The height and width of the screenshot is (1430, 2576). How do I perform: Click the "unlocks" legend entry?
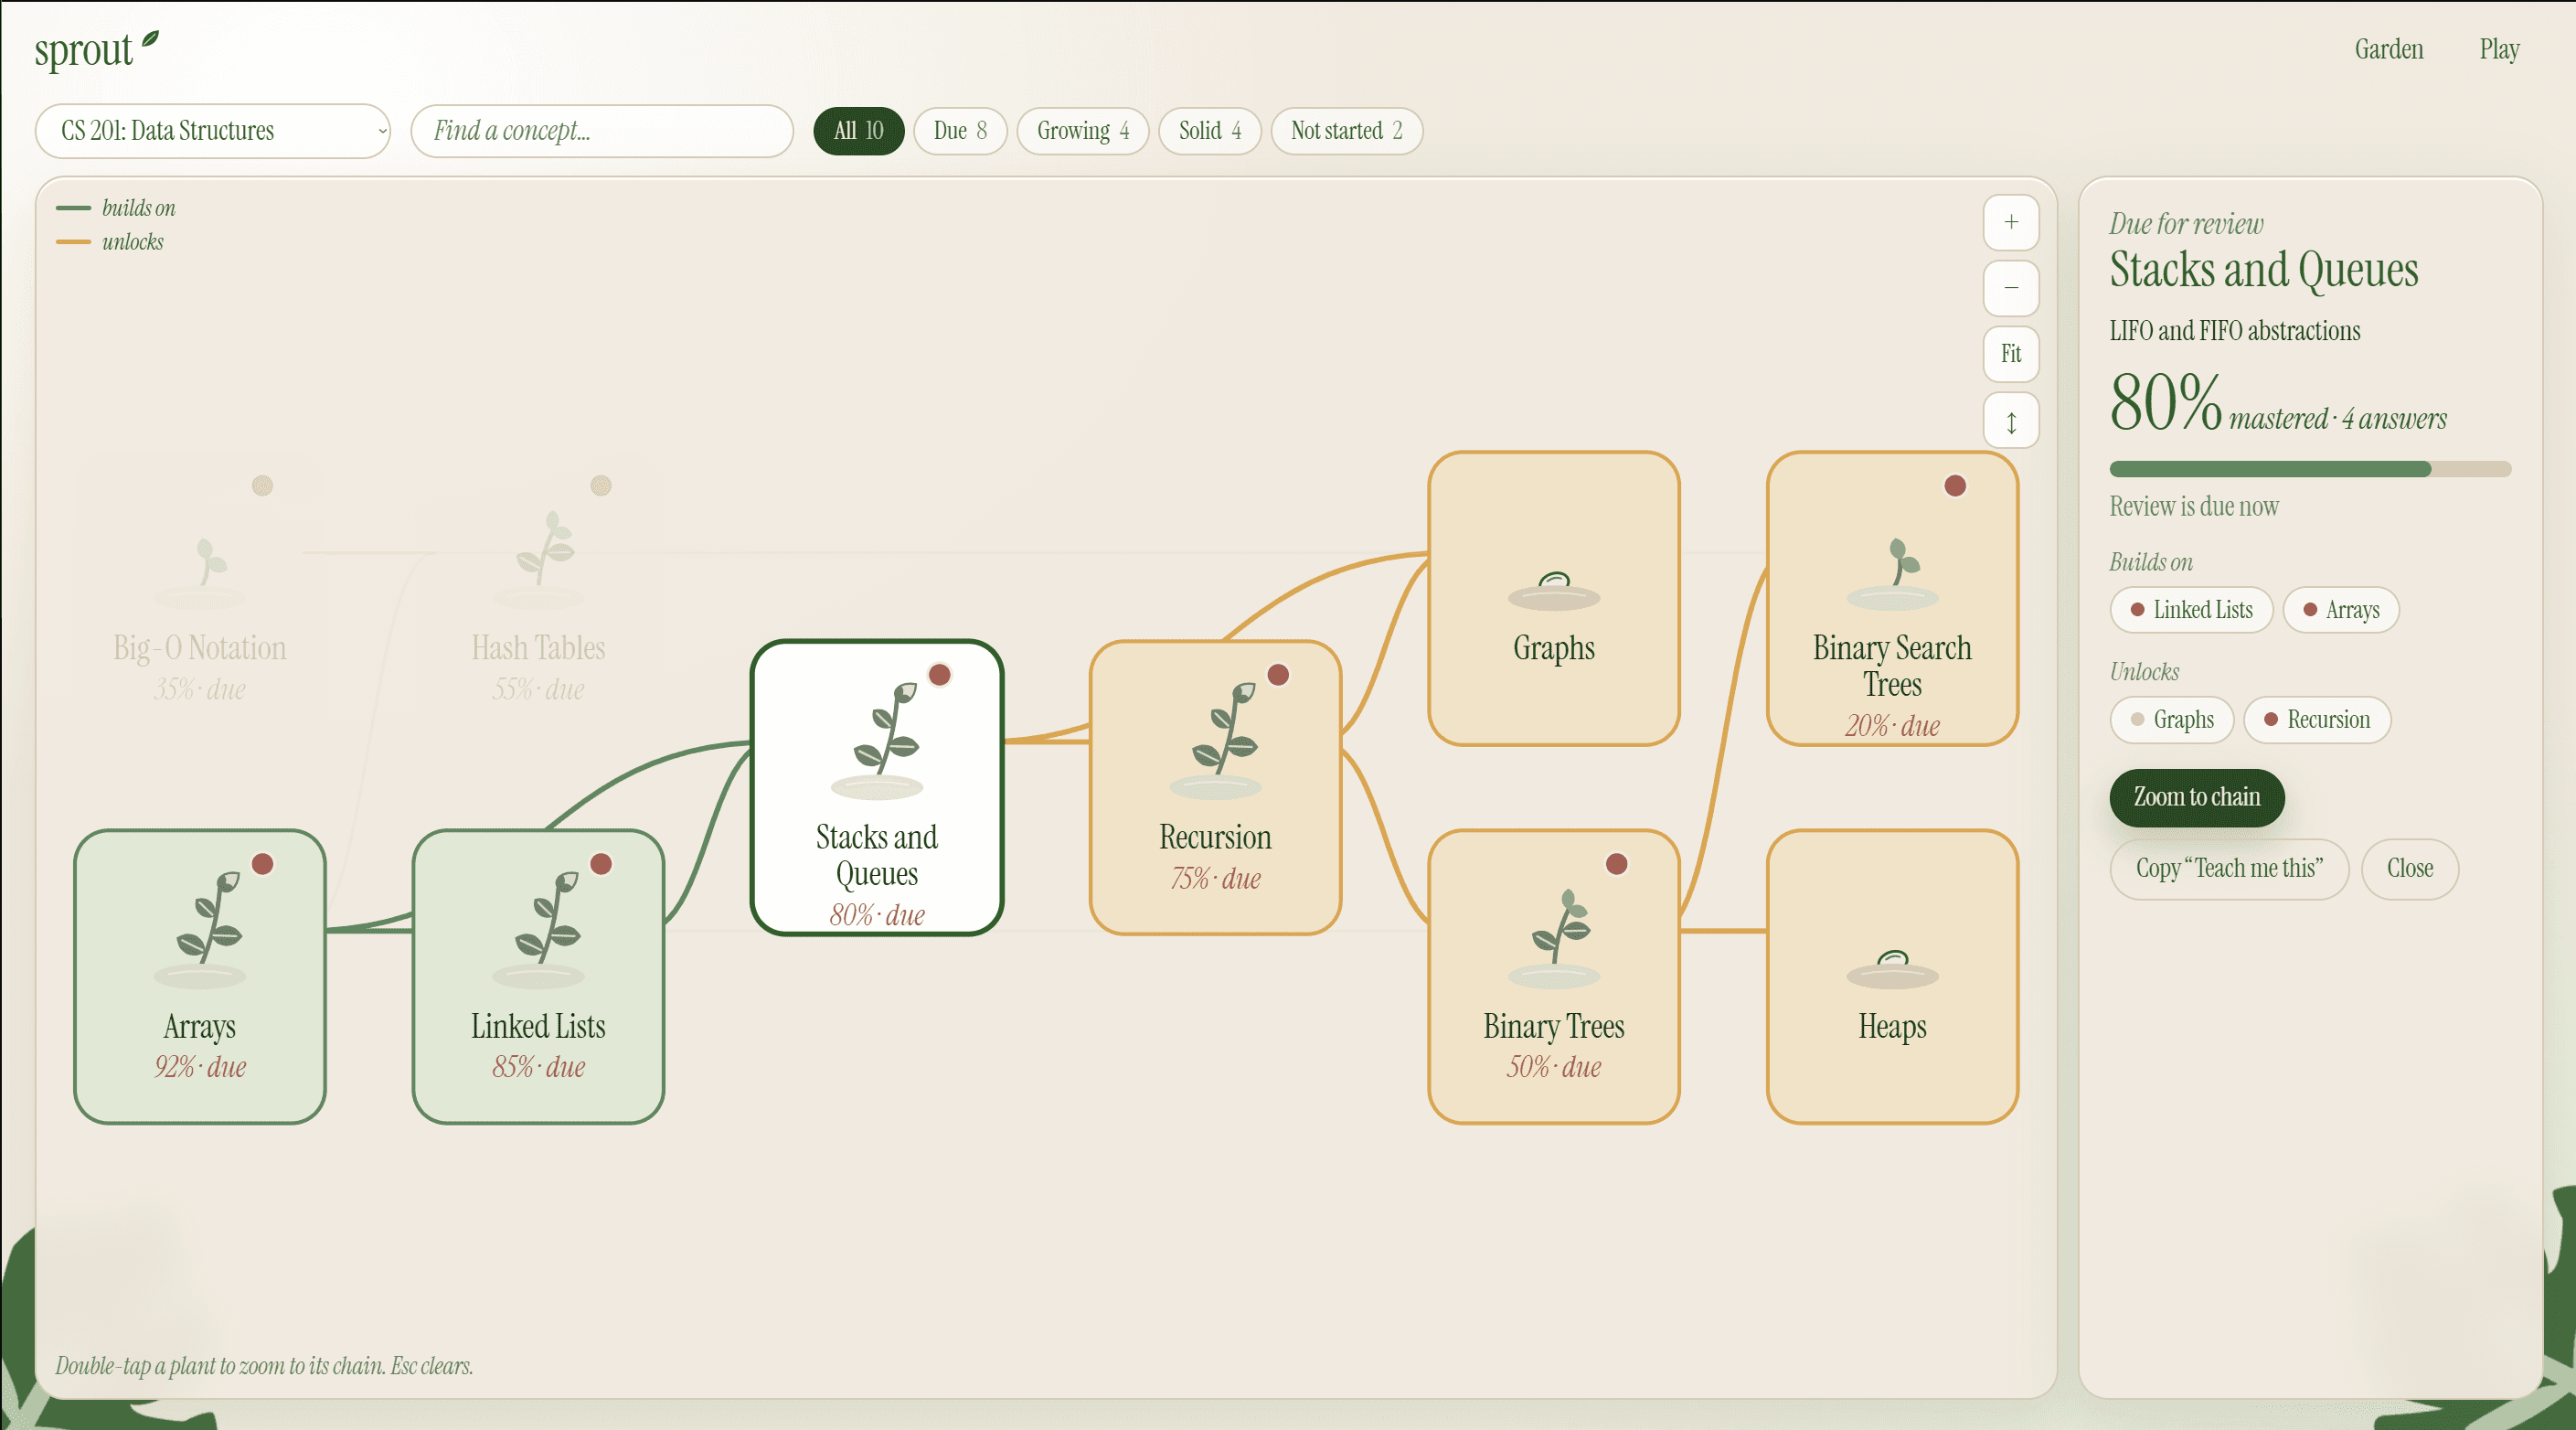pyautogui.click(x=110, y=242)
